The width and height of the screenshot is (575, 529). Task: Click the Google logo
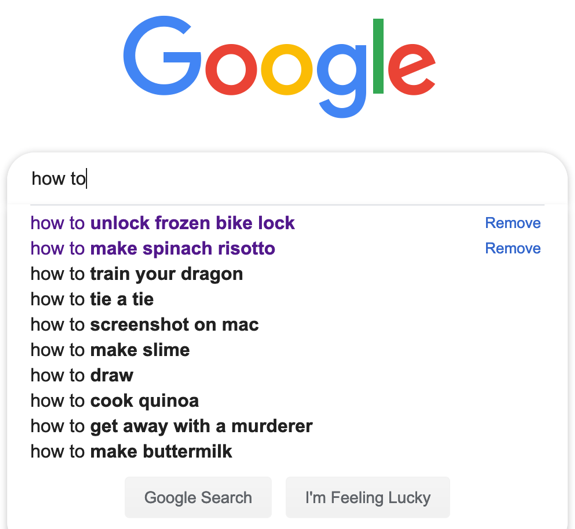279,67
